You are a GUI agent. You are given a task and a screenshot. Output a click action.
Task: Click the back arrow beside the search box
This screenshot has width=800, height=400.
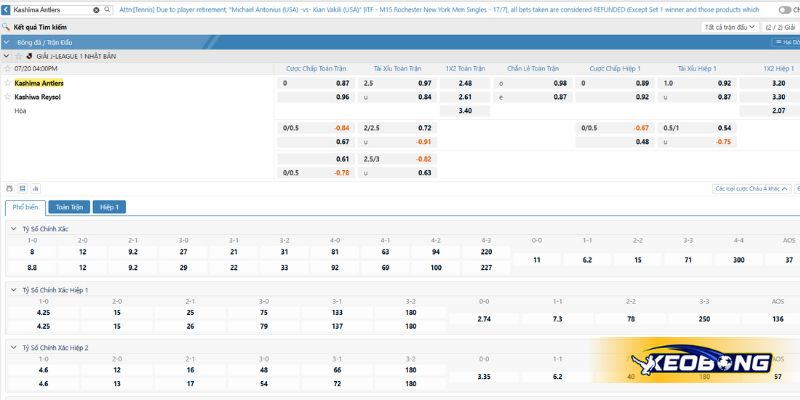8,9
